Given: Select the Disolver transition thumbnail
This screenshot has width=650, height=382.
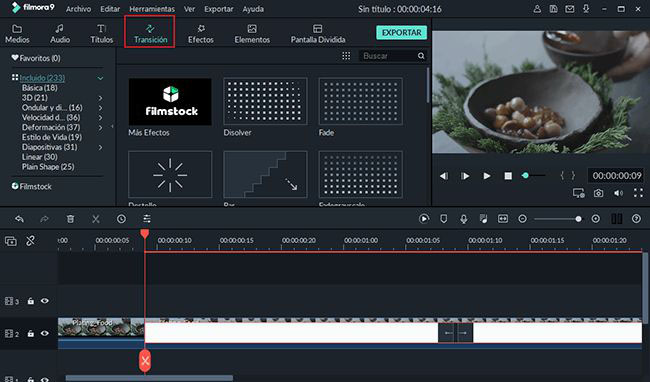Looking at the screenshot, I should pyautogui.click(x=265, y=102).
